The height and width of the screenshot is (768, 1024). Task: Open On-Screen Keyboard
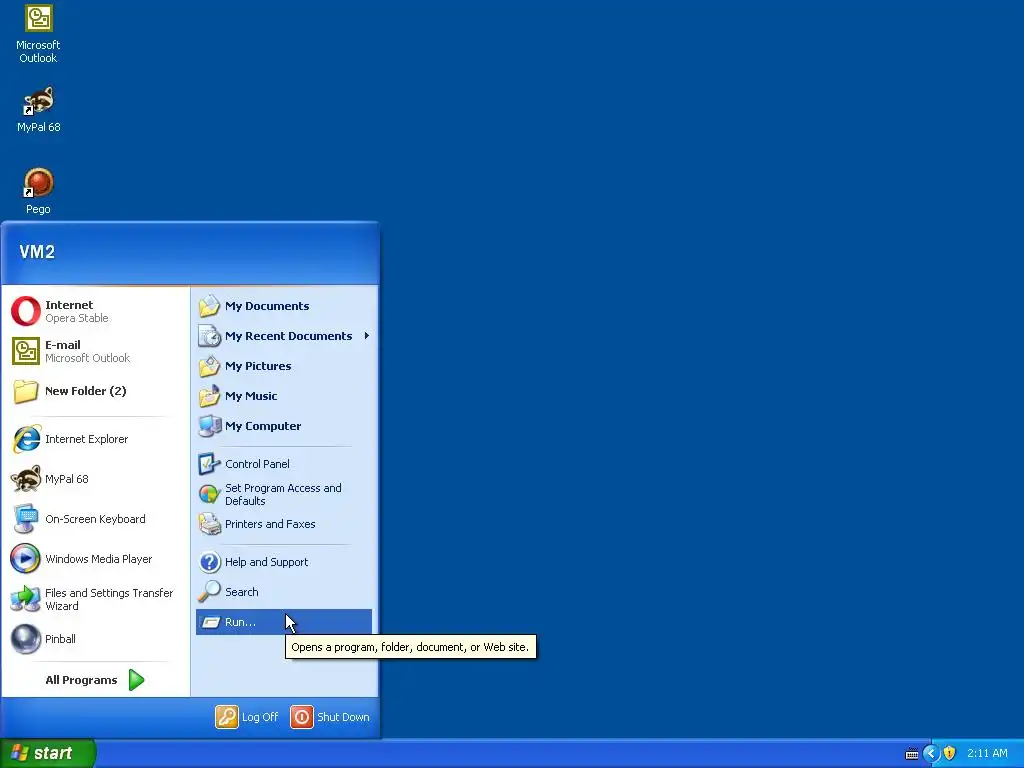click(x=95, y=519)
